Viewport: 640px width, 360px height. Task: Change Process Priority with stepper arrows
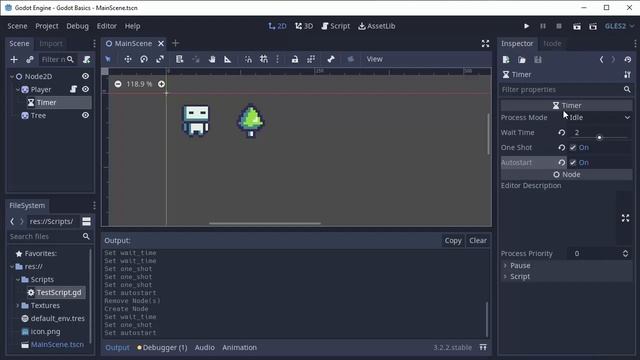tap(625, 253)
